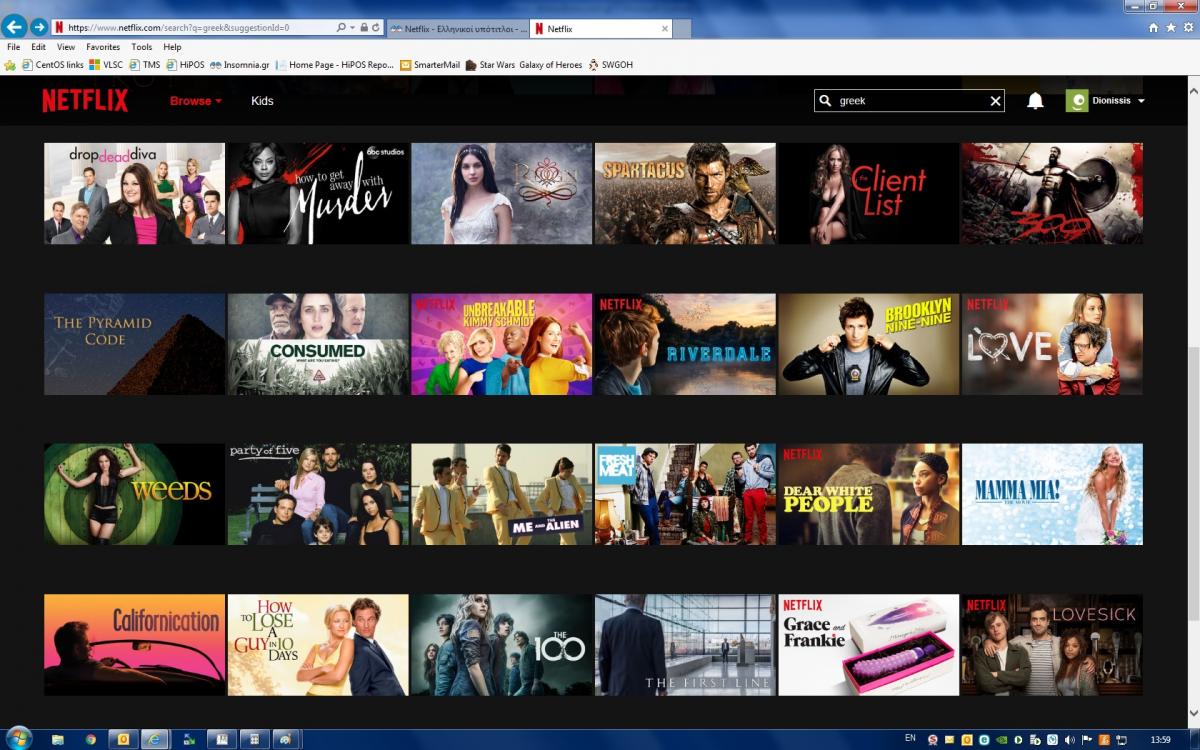1200x750 pixels.
Task: Open Outlook from the taskbar
Action: [124, 739]
